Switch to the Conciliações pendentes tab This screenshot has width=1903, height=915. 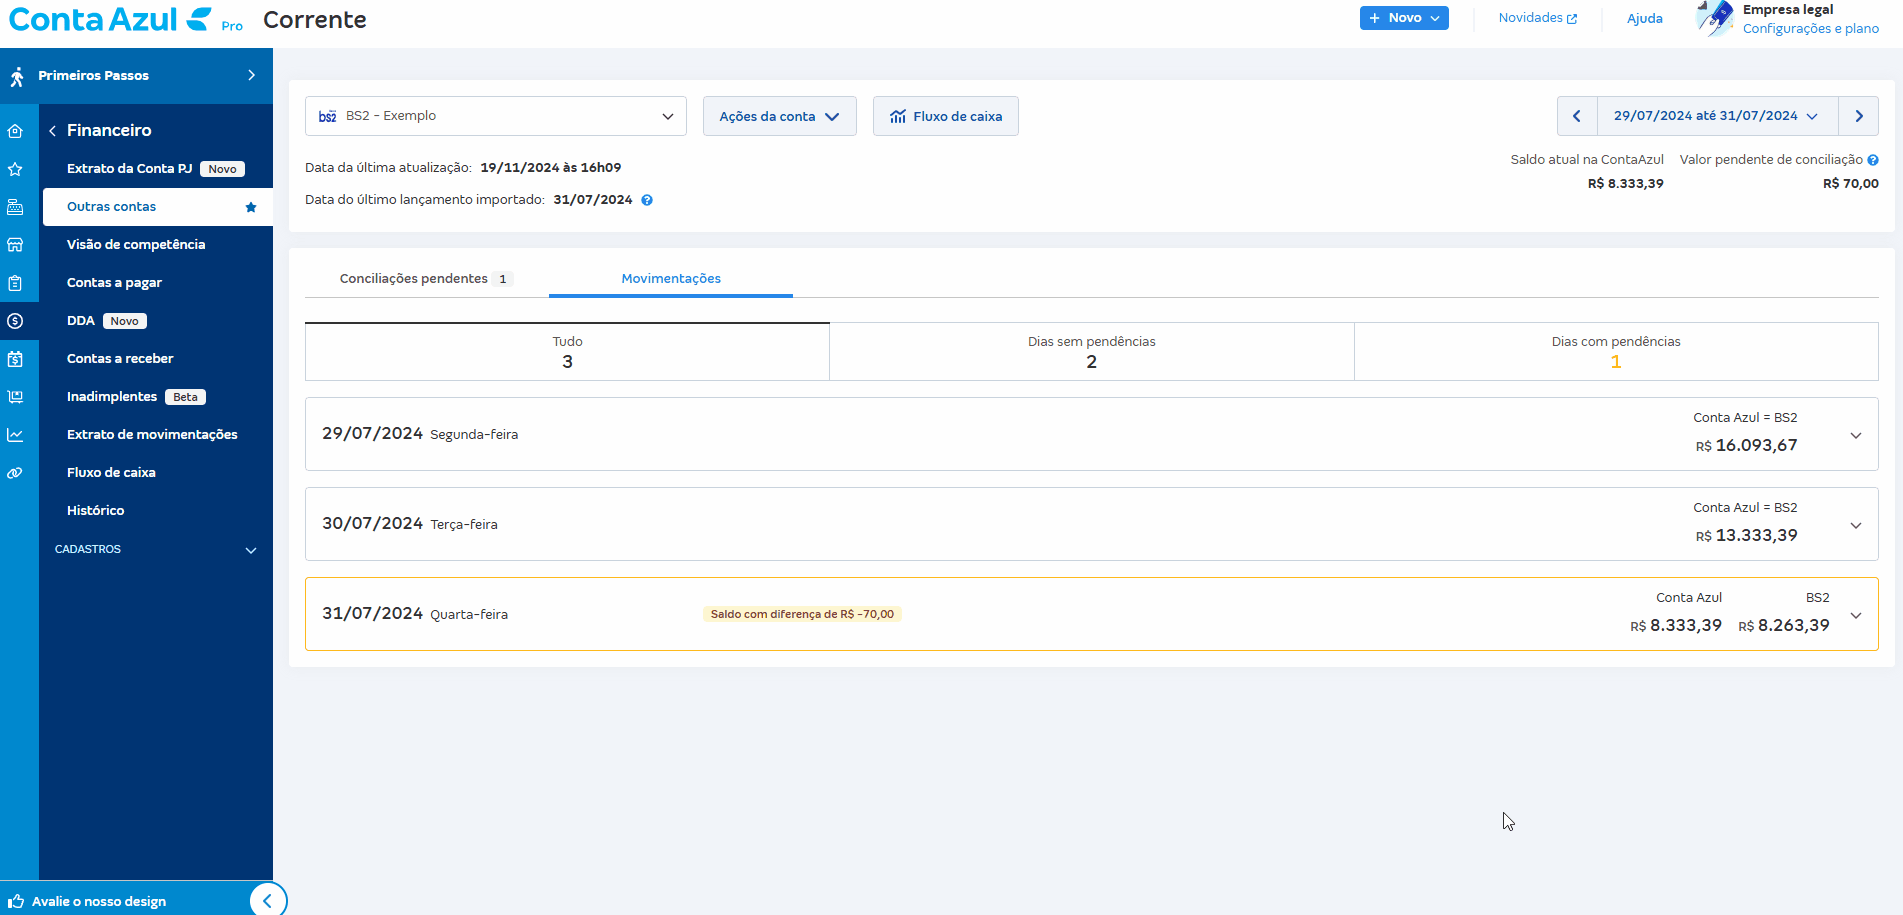(x=425, y=279)
